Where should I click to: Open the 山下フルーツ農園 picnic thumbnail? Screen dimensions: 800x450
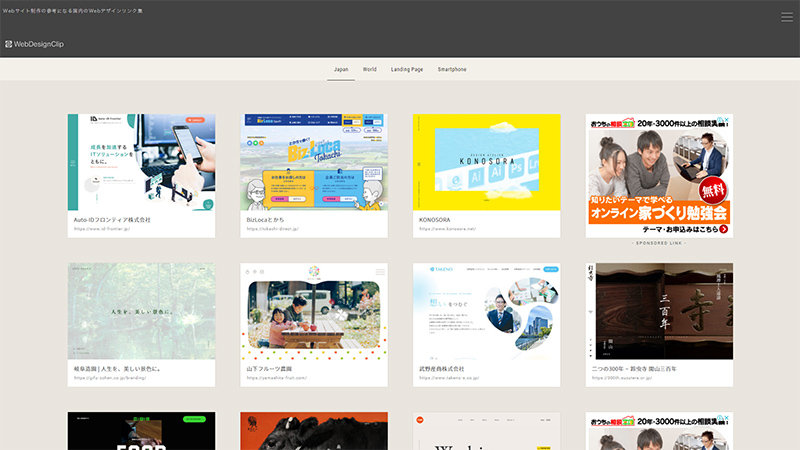tap(314, 311)
